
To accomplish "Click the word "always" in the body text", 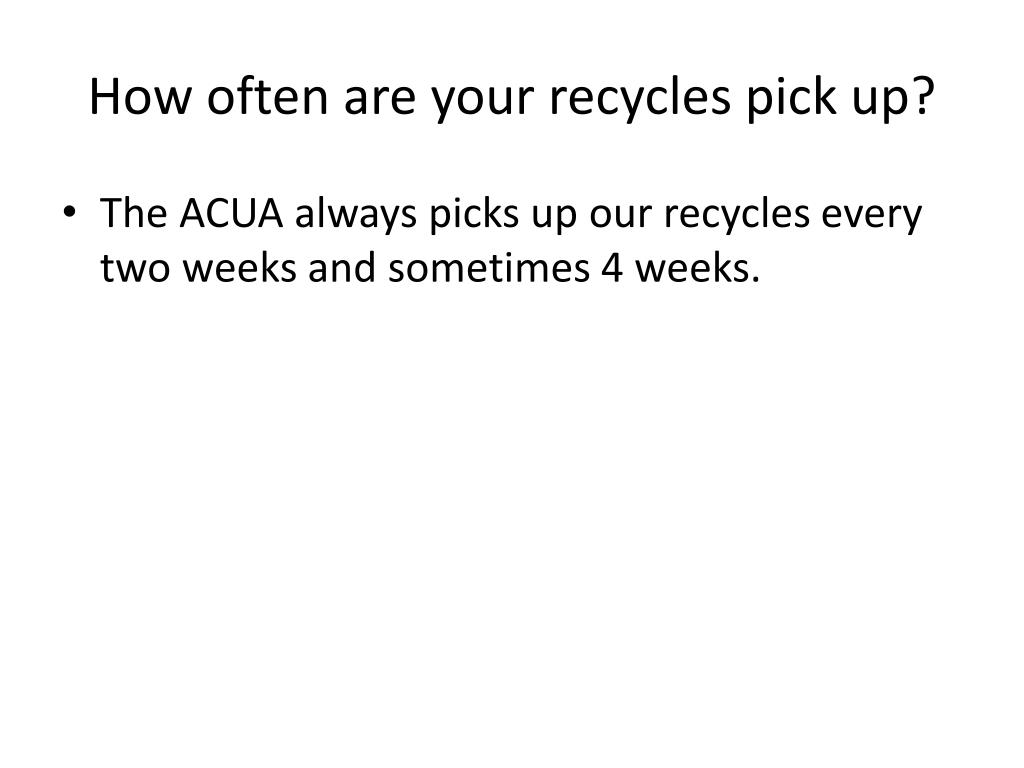I will point(355,216).
